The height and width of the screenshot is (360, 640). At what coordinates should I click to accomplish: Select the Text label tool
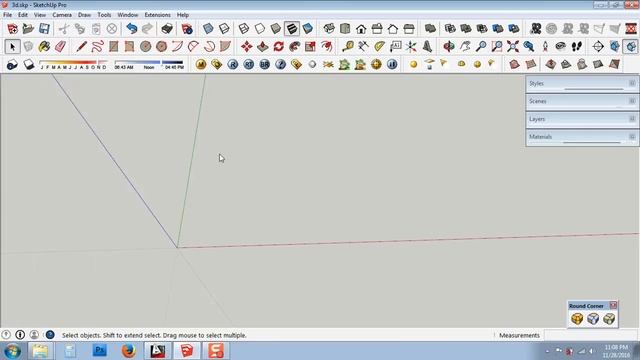tap(396, 47)
